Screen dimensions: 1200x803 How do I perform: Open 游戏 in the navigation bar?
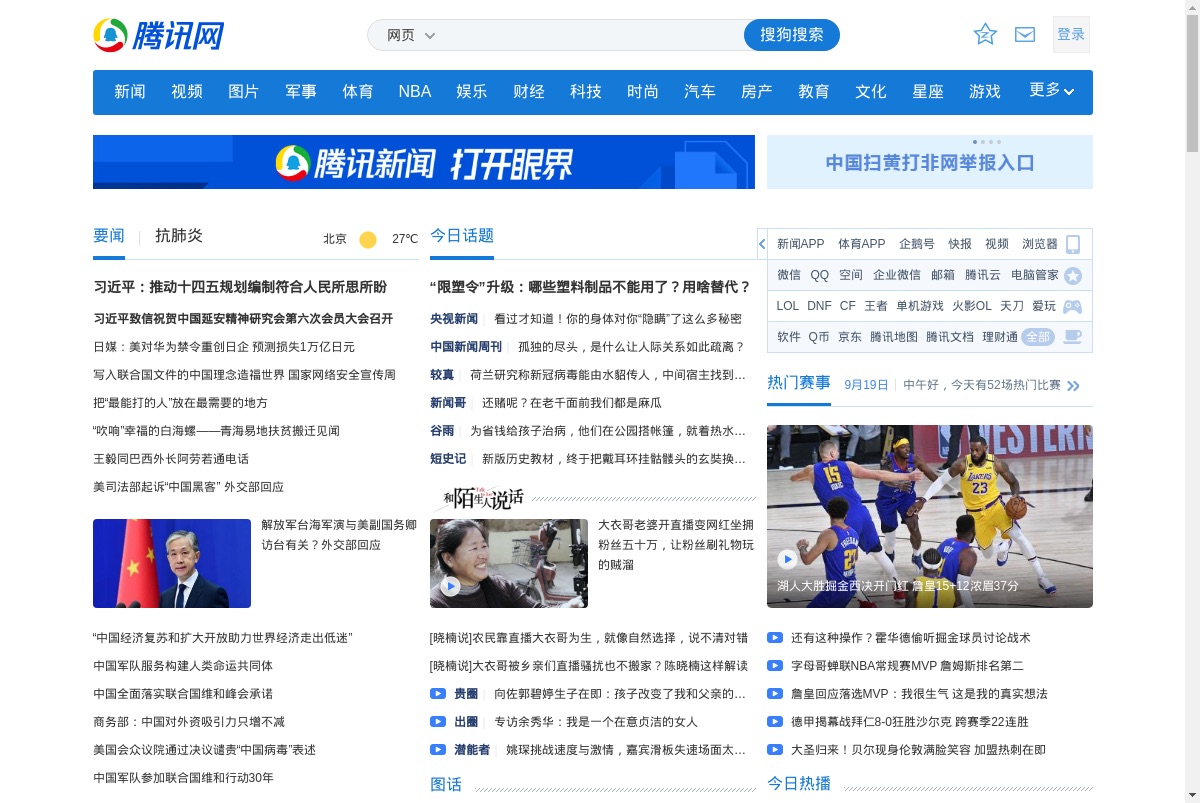pyautogui.click(x=985, y=91)
